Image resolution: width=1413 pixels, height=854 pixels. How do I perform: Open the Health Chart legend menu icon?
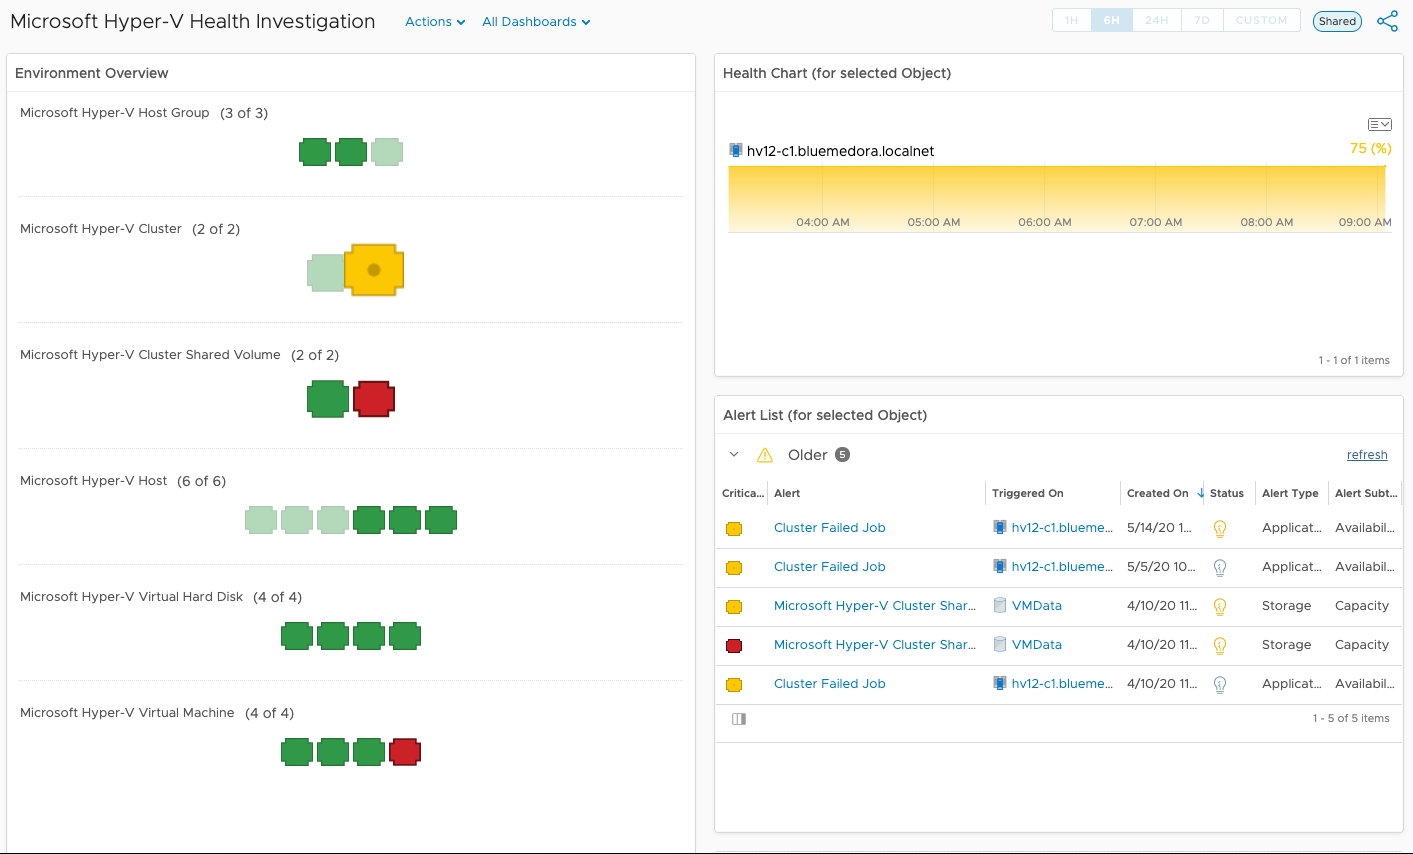(x=1379, y=124)
